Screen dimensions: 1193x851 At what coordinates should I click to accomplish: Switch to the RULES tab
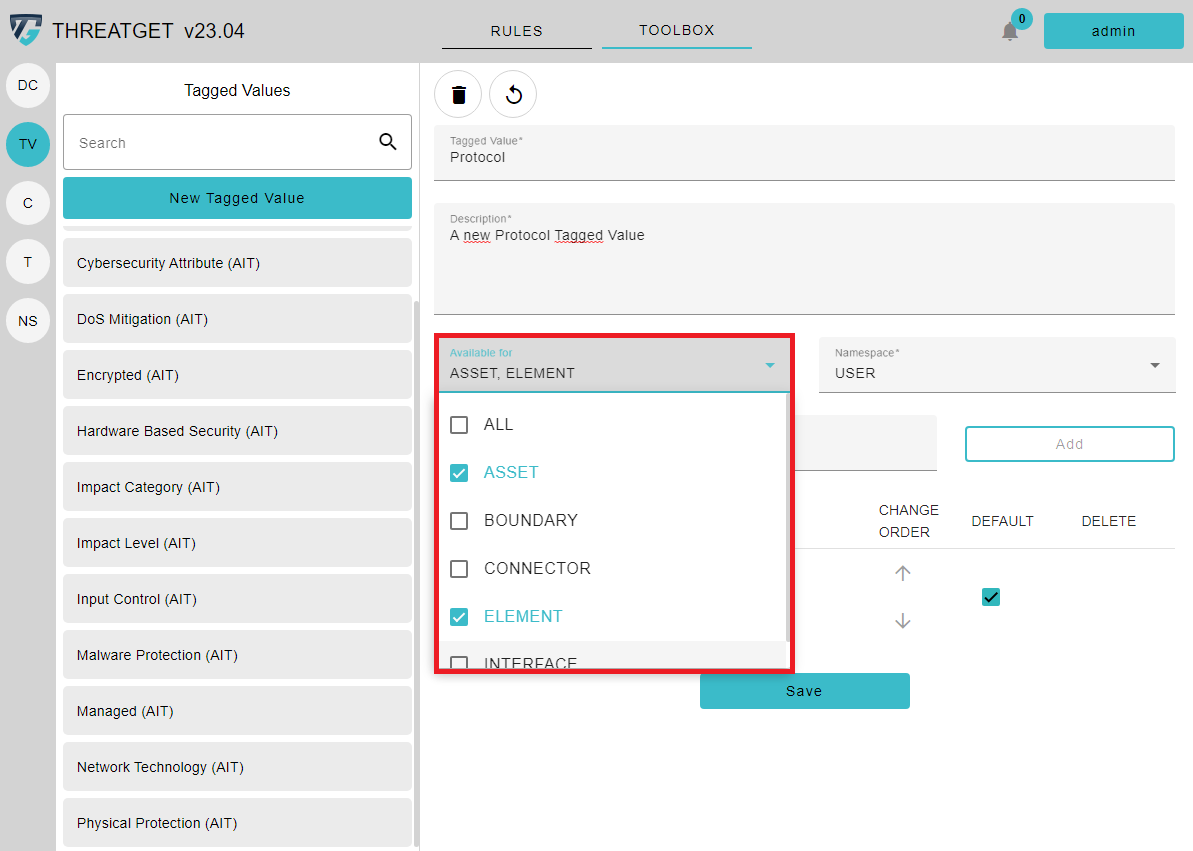517,31
